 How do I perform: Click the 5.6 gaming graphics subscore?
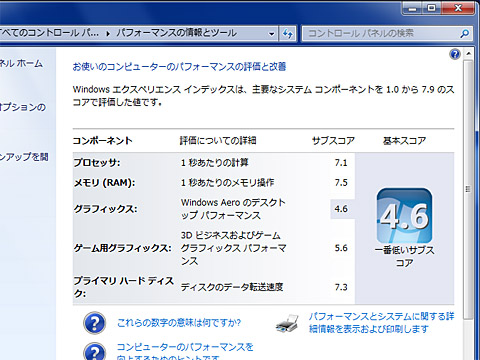click(x=341, y=248)
